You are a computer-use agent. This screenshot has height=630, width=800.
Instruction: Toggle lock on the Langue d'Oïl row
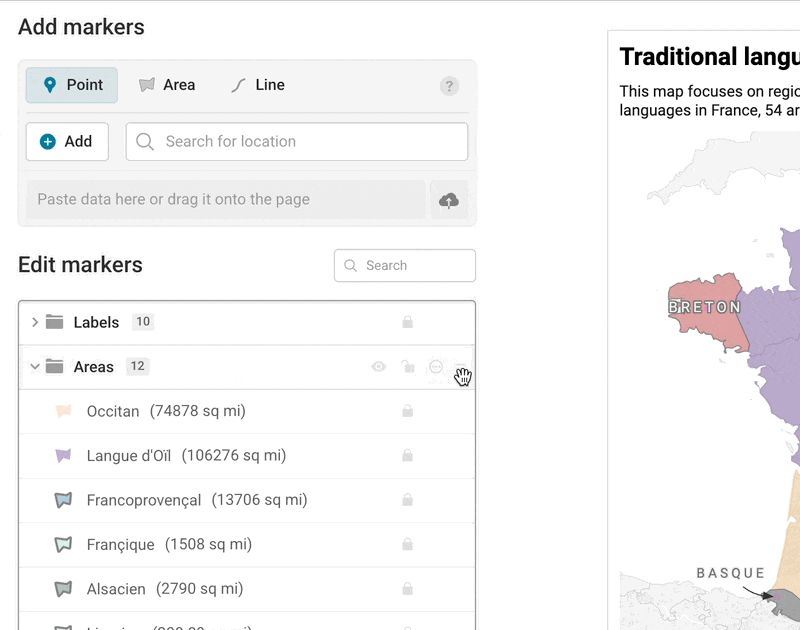click(x=407, y=455)
